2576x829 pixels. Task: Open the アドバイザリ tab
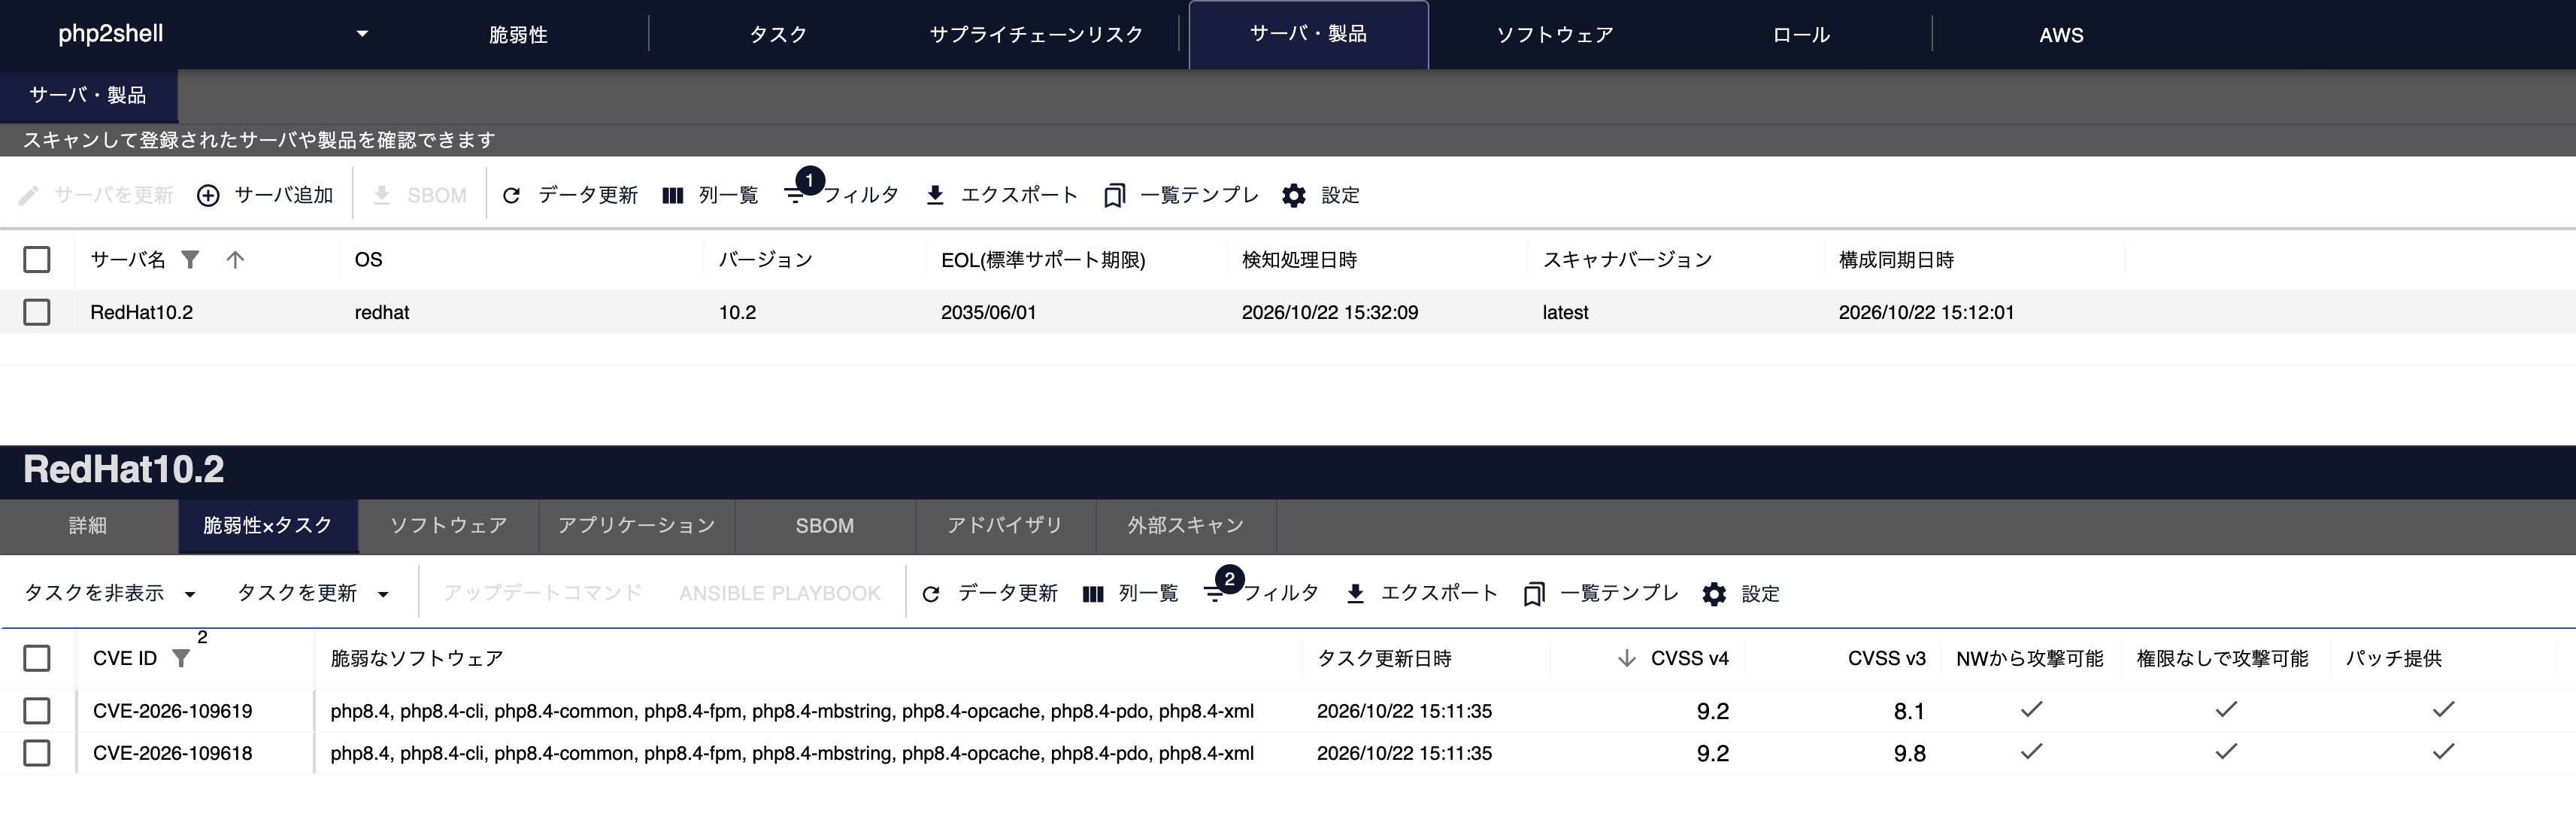1005,526
